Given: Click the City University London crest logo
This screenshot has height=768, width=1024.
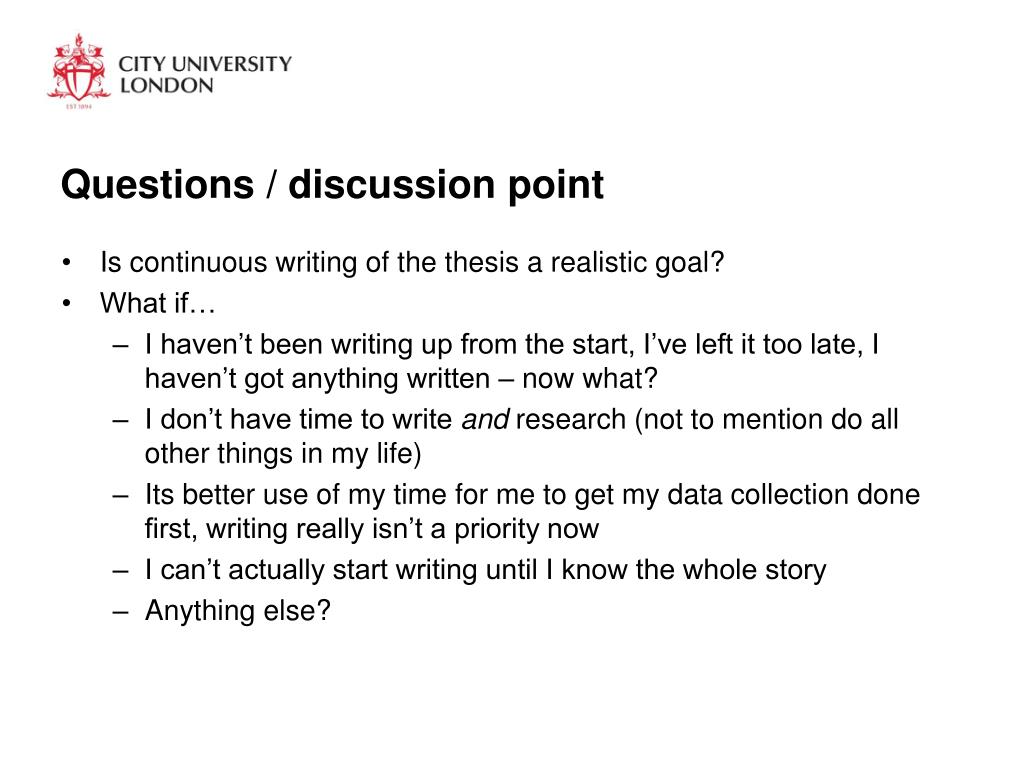Looking at the screenshot, I should coord(78,71).
